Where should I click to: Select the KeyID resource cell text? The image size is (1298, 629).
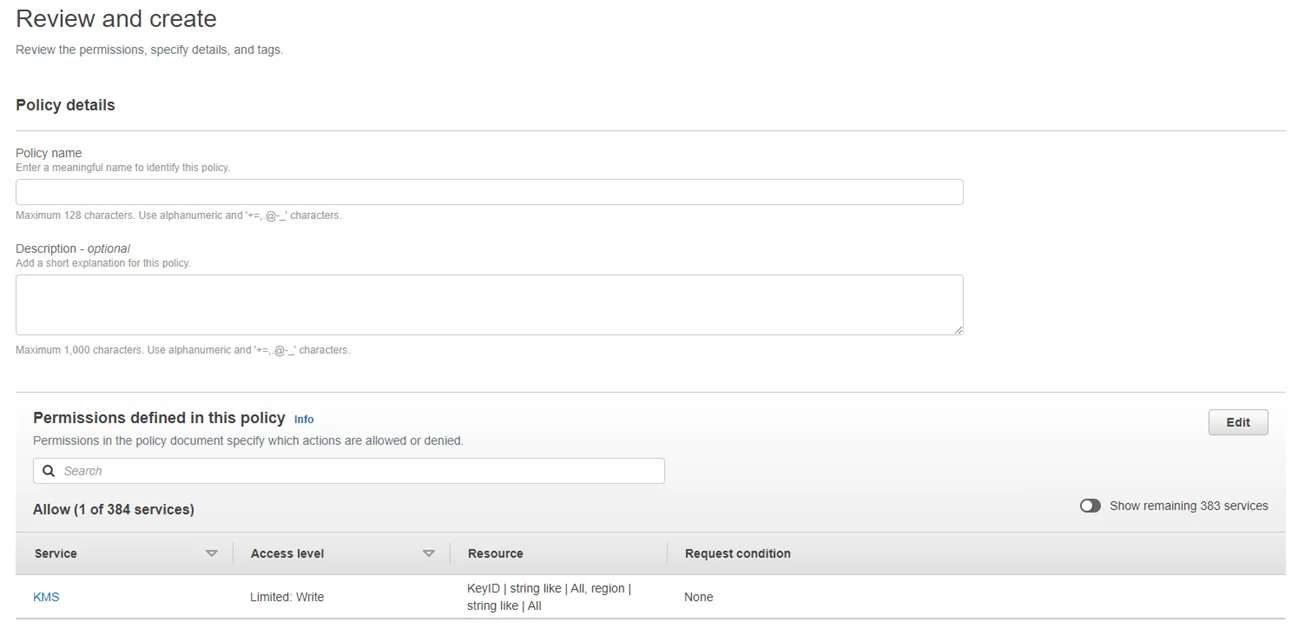point(549,597)
